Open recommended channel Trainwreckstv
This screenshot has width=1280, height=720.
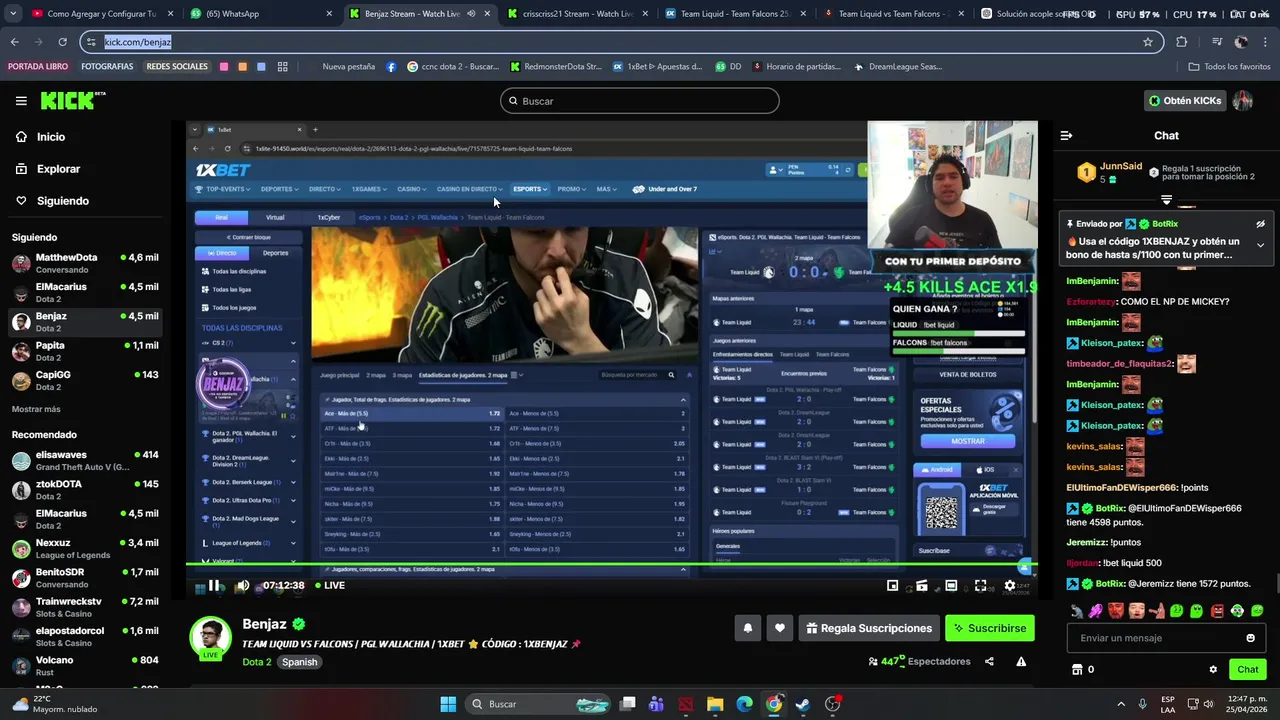84,608
